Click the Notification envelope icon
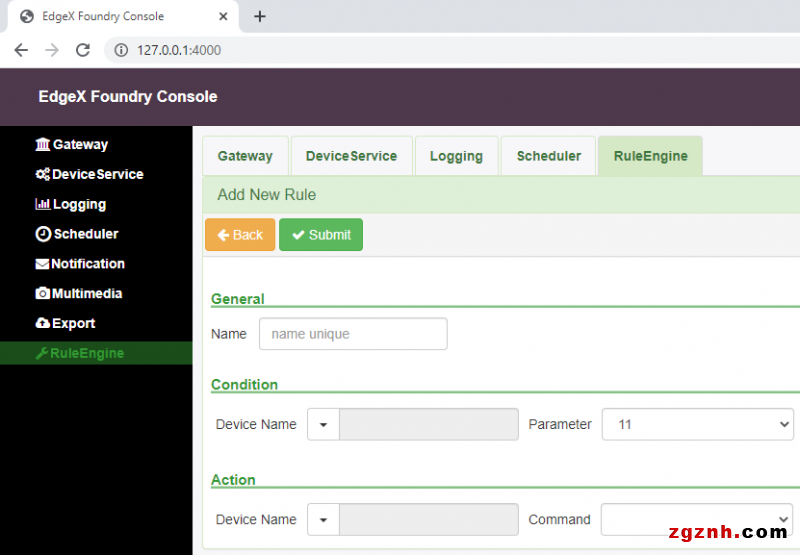This screenshot has width=800, height=555. 42,264
